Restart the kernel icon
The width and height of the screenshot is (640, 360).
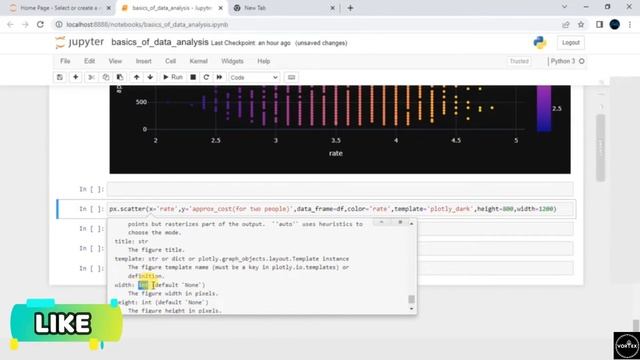tap(206, 77)
